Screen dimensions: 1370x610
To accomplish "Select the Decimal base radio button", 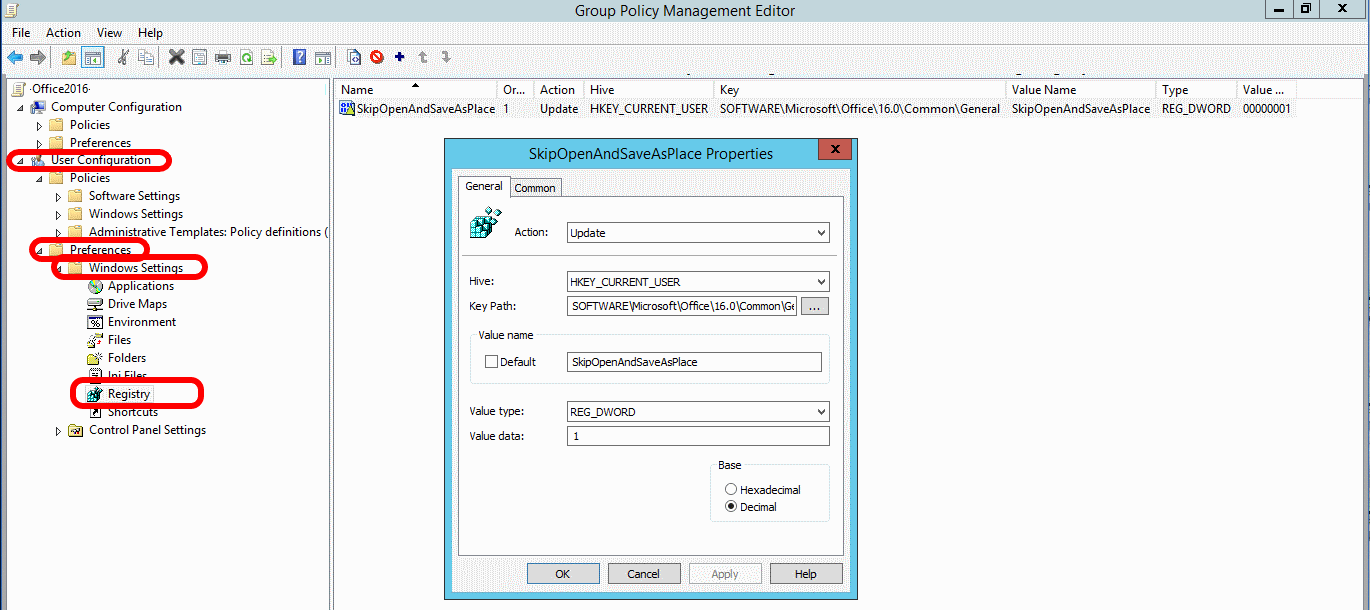I will 731,507.
